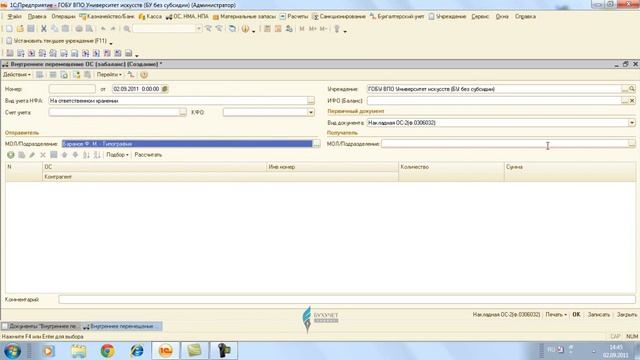640x360 pixels.
Task: Click the Дт/Кт postings icon in document toolbar
Action: tap(131, 75)
